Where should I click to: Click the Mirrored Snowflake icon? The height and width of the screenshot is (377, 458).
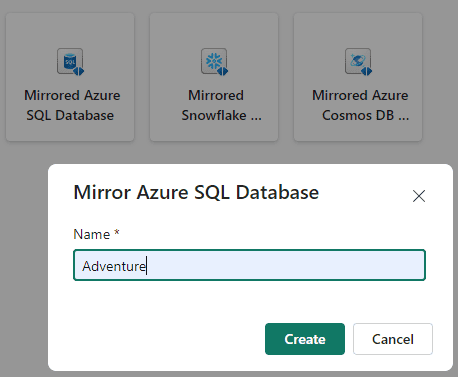(214, 62)
